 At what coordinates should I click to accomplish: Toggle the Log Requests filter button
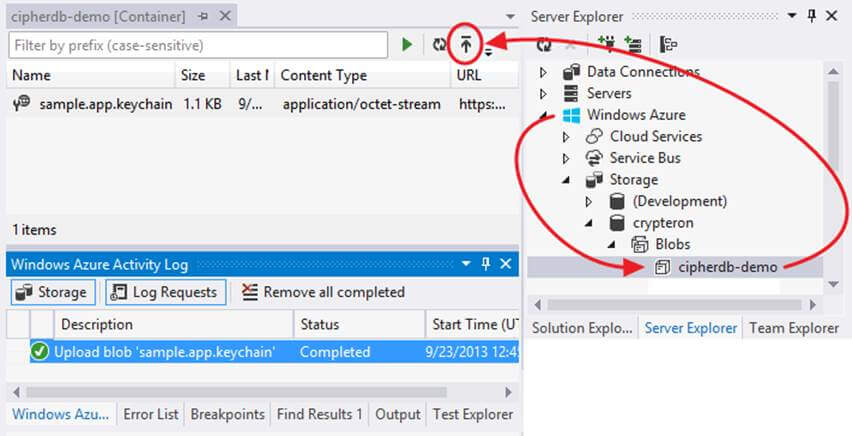pos(164,292)
